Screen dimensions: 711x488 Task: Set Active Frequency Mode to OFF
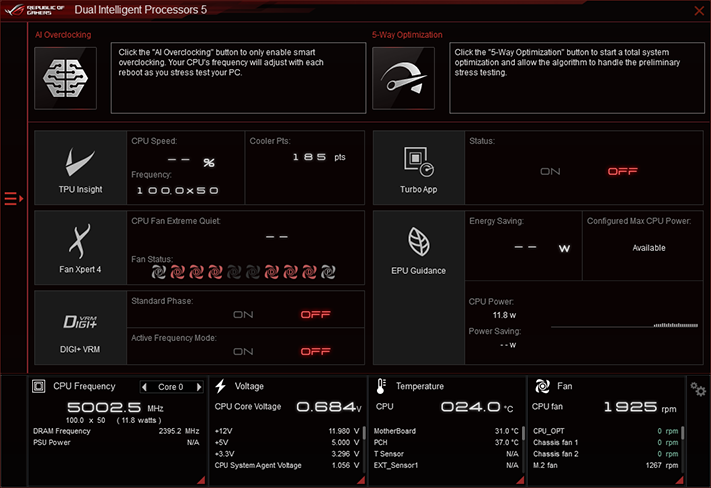click(x=316, y=351)
